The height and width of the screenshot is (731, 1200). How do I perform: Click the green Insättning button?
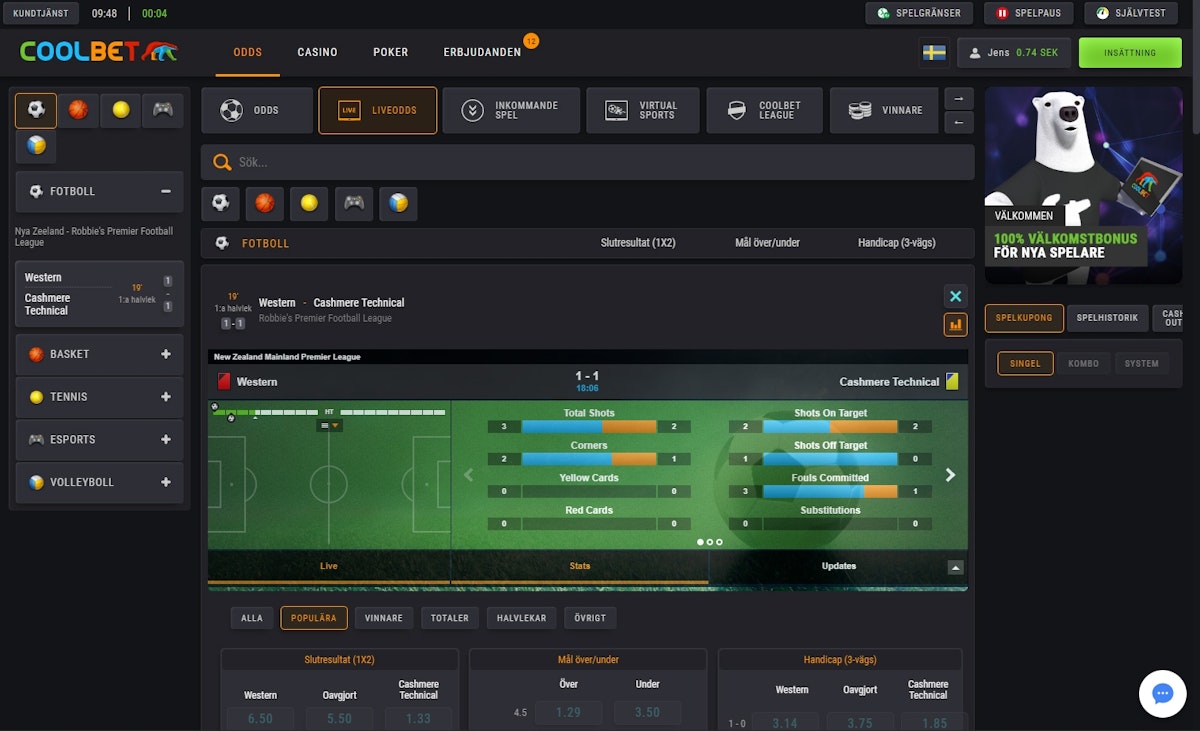pyautogui.click(x=1130, y=53)
